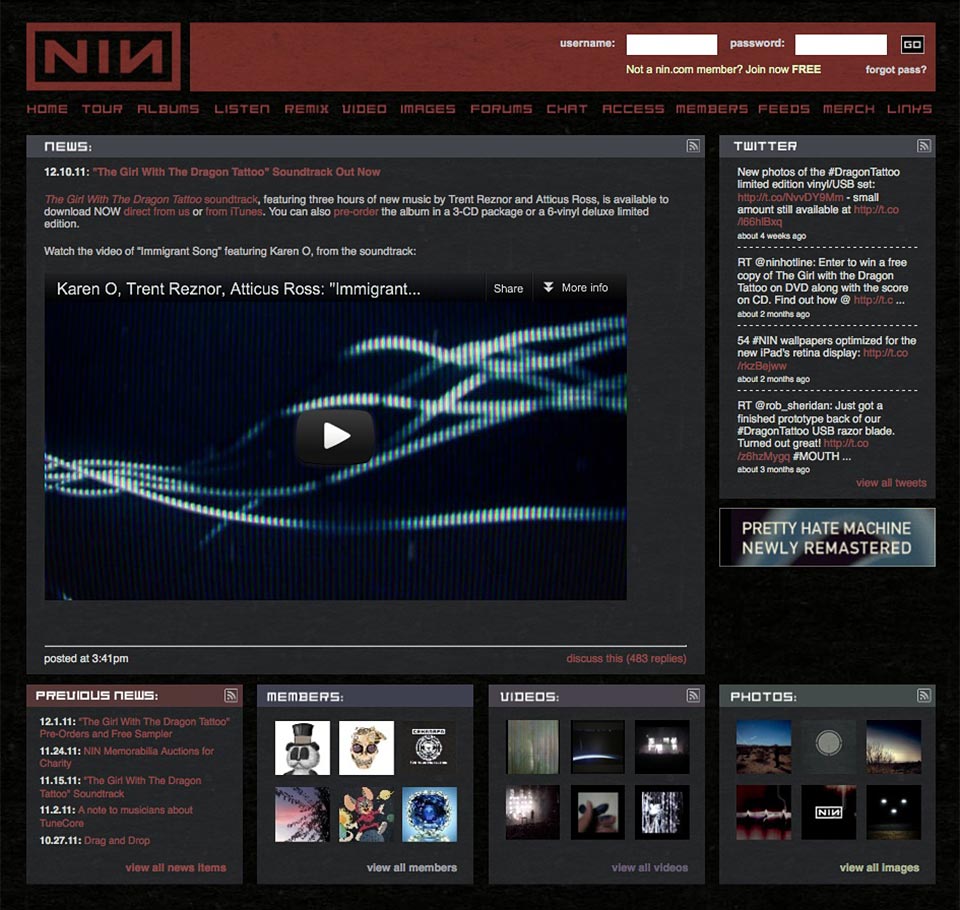Viewport: 960px width, 910px height.
Task: Open the three lights photo thumbnail
Action: 893,813
